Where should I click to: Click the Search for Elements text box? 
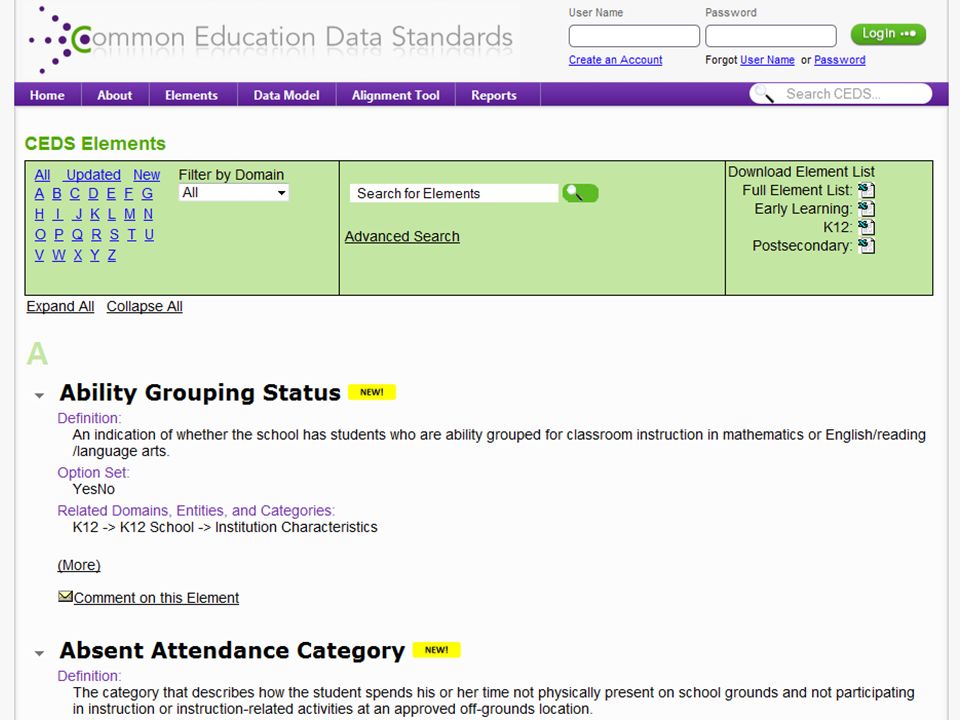click(x=454, y=193)
